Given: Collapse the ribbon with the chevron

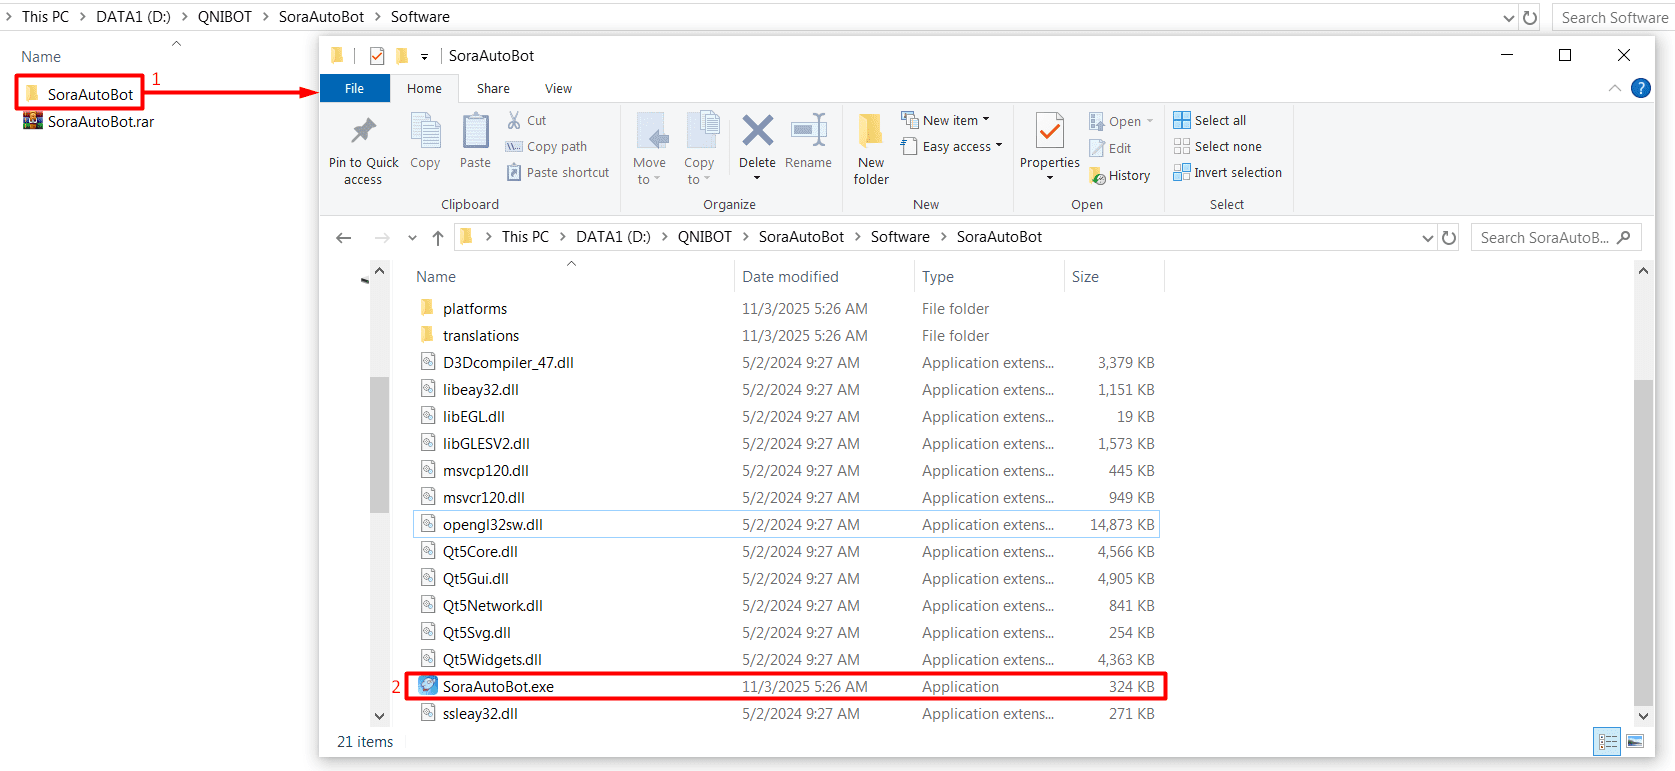Looking at the screenshot, I should [x=1614, y=88].
